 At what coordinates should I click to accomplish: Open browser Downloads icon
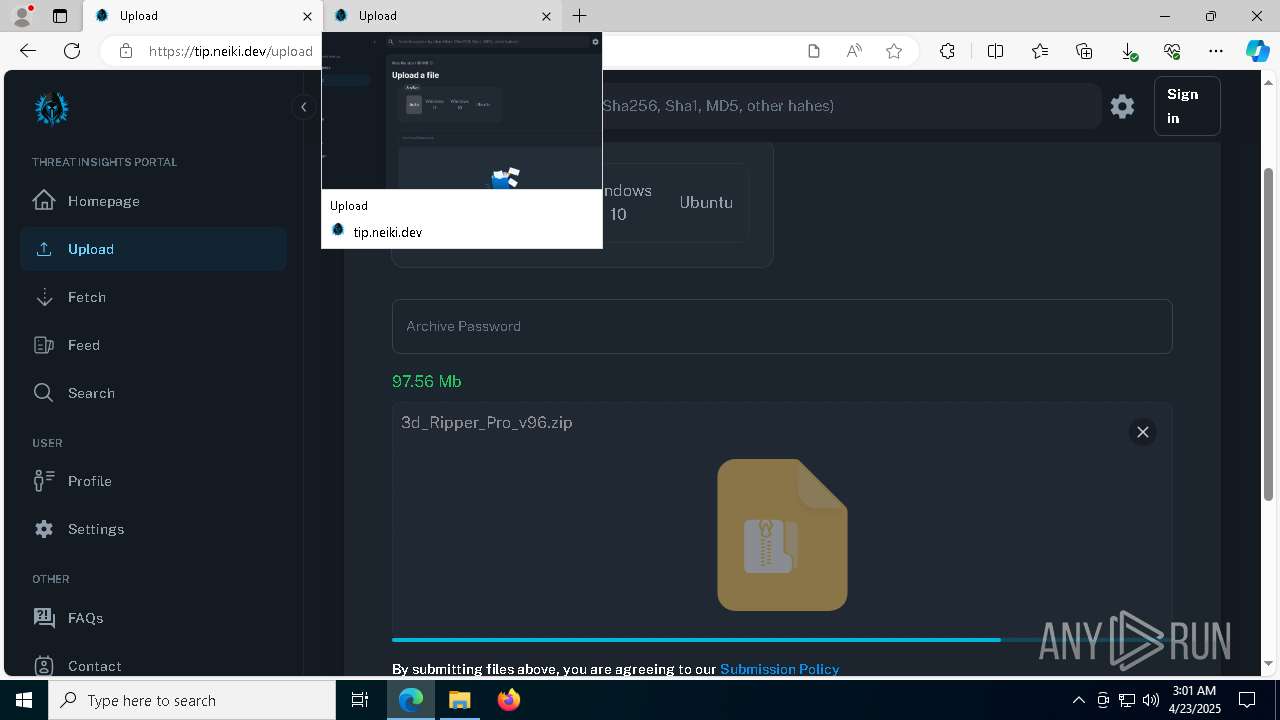coord(1128,51)
